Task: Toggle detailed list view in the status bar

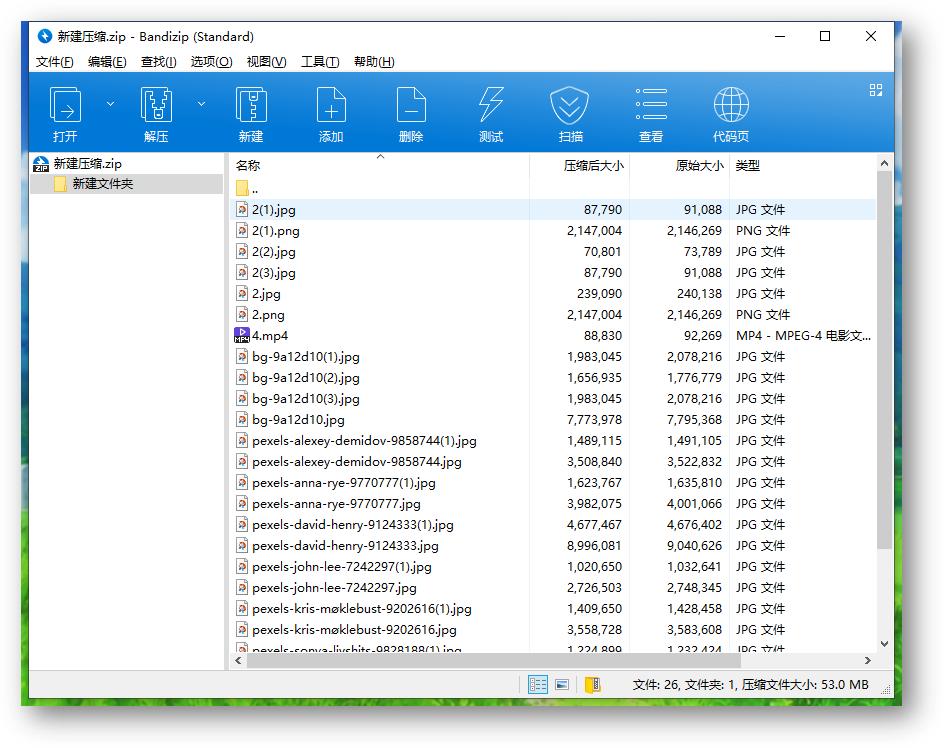Action: (x=537, y=684)
